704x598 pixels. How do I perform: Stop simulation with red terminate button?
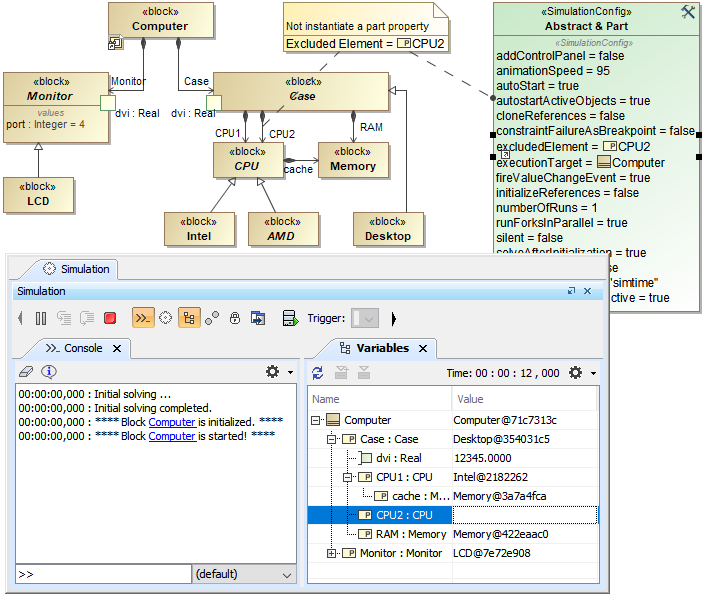coord(110,319)
